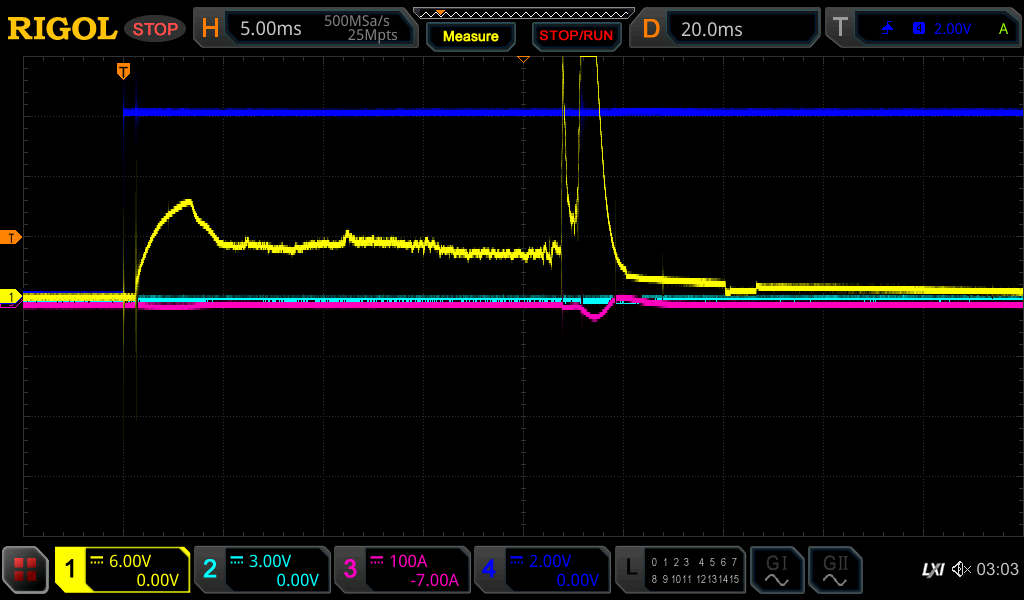Open the function navigation menu icon
Image resolution: width=1024 pixels, height=600 pixels.
point(25,570)
